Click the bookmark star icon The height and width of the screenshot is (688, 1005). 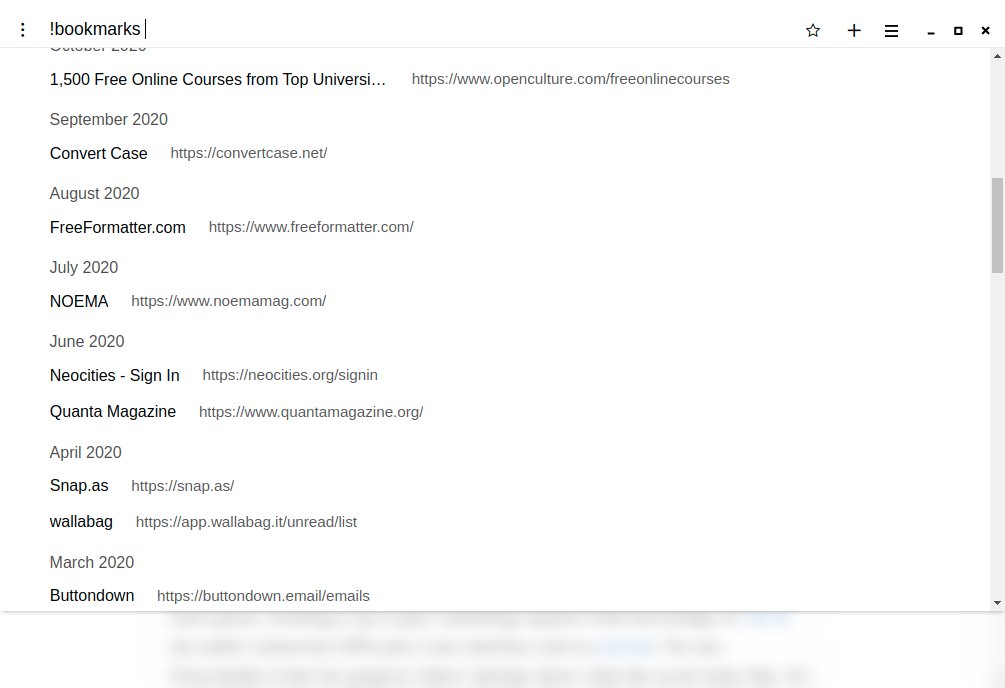coord(813,31)
